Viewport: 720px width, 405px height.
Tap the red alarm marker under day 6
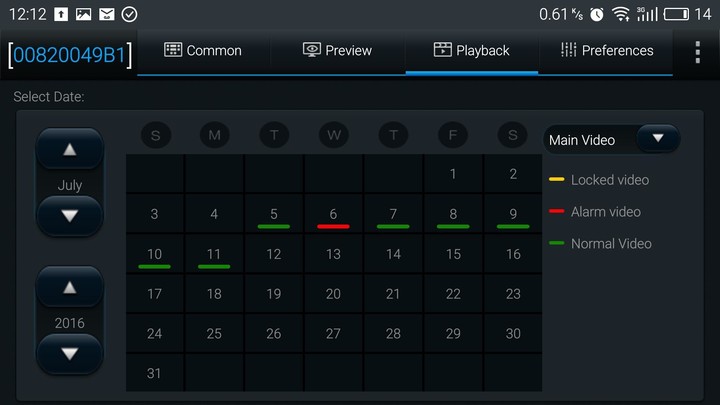pyautogui.click(x=333, y=226)
